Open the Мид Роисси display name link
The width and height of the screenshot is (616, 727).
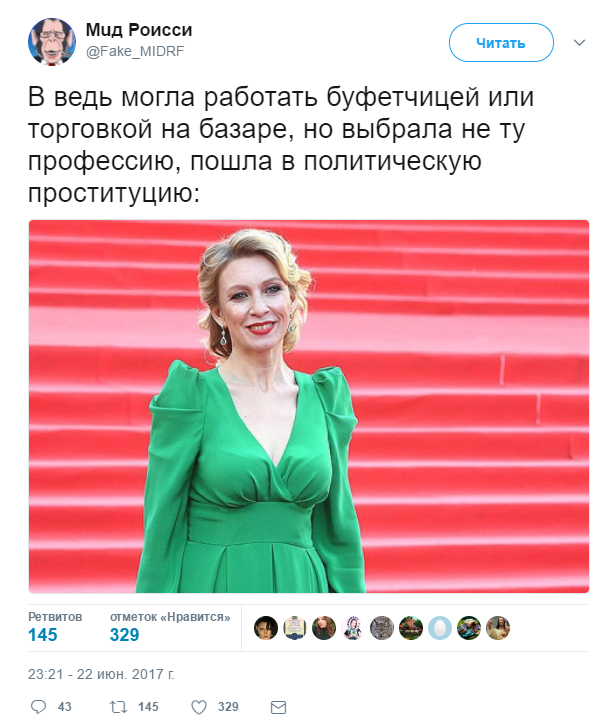click(x=139, y=30)
